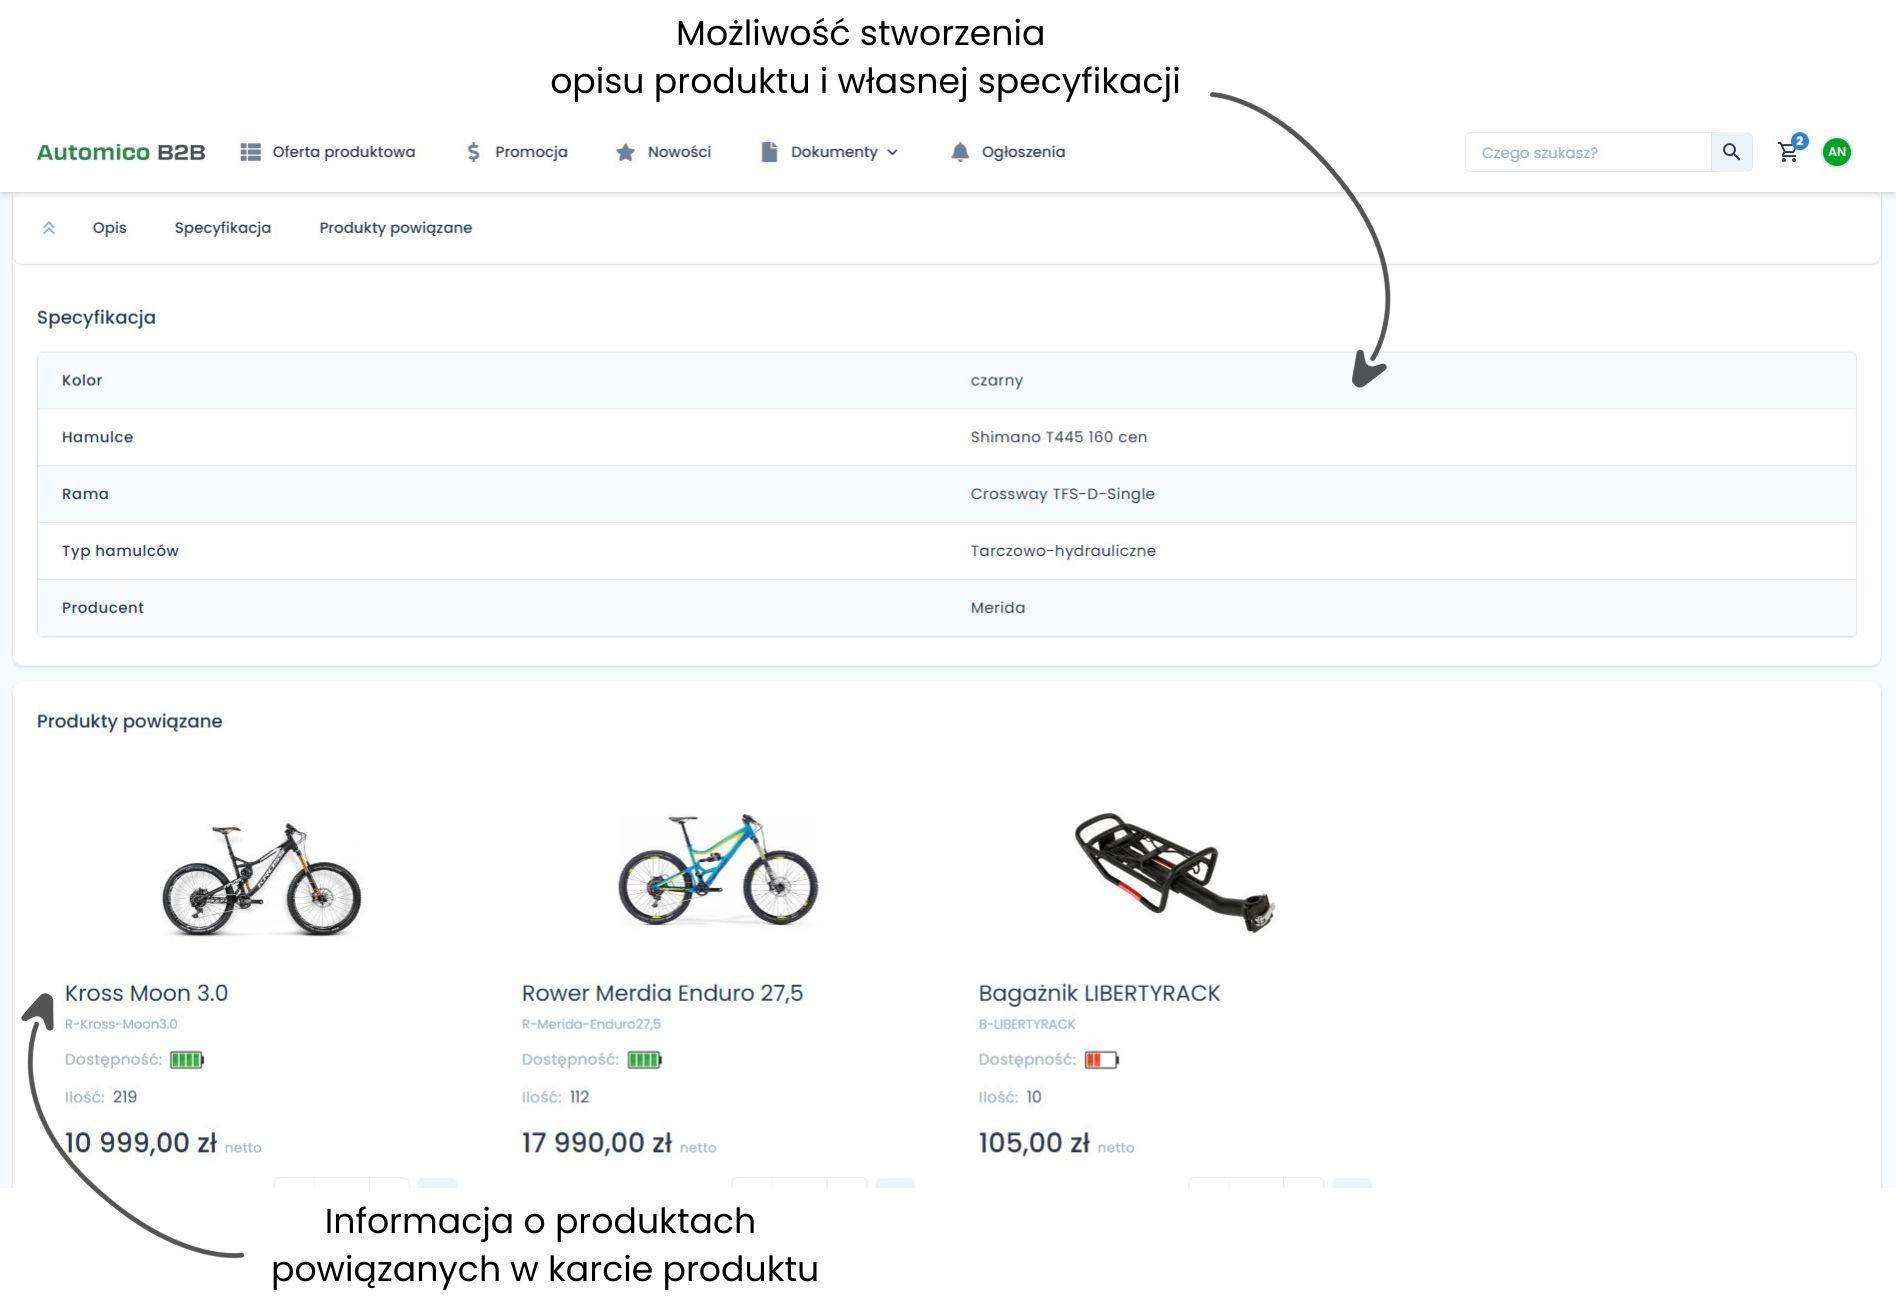Click the Rower Merdia Enduro availability icon
Image resolution: width=1896 pixels, height=1300 pixels.
click(x=644, y=1060)
